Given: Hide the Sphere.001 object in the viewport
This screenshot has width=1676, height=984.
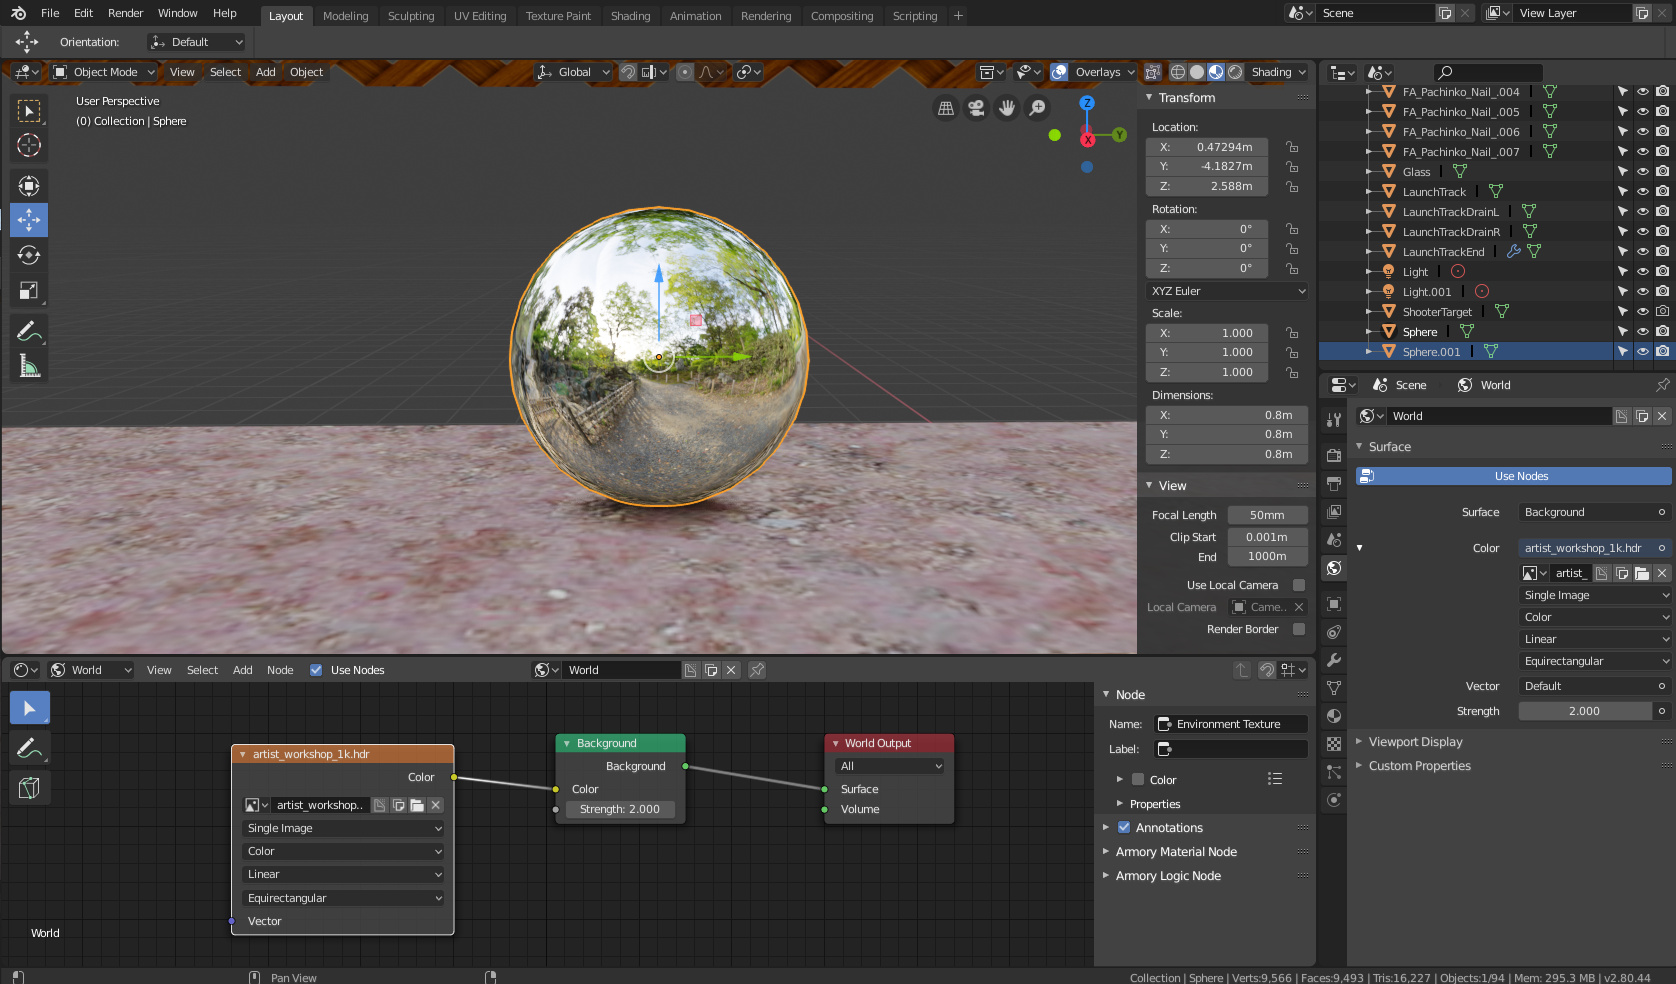Looking at the screenshot, I should (x=1642, y=352).
